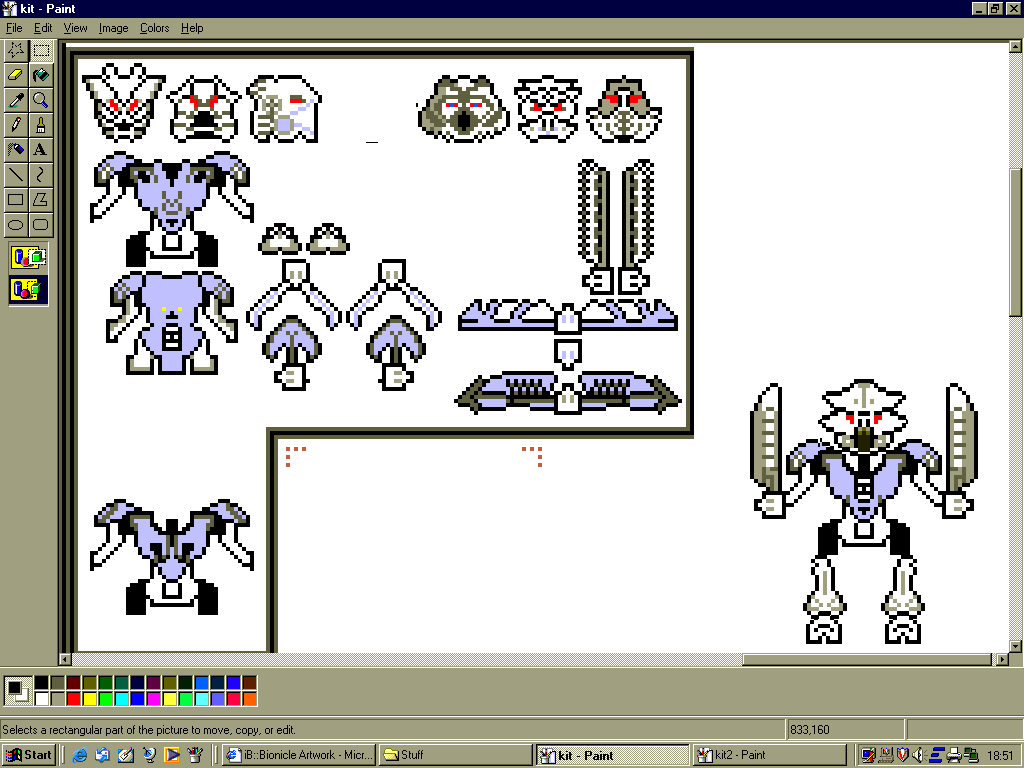Open the Colors menu
Screen dimensions: 1024x768
[x=154, y=28]
